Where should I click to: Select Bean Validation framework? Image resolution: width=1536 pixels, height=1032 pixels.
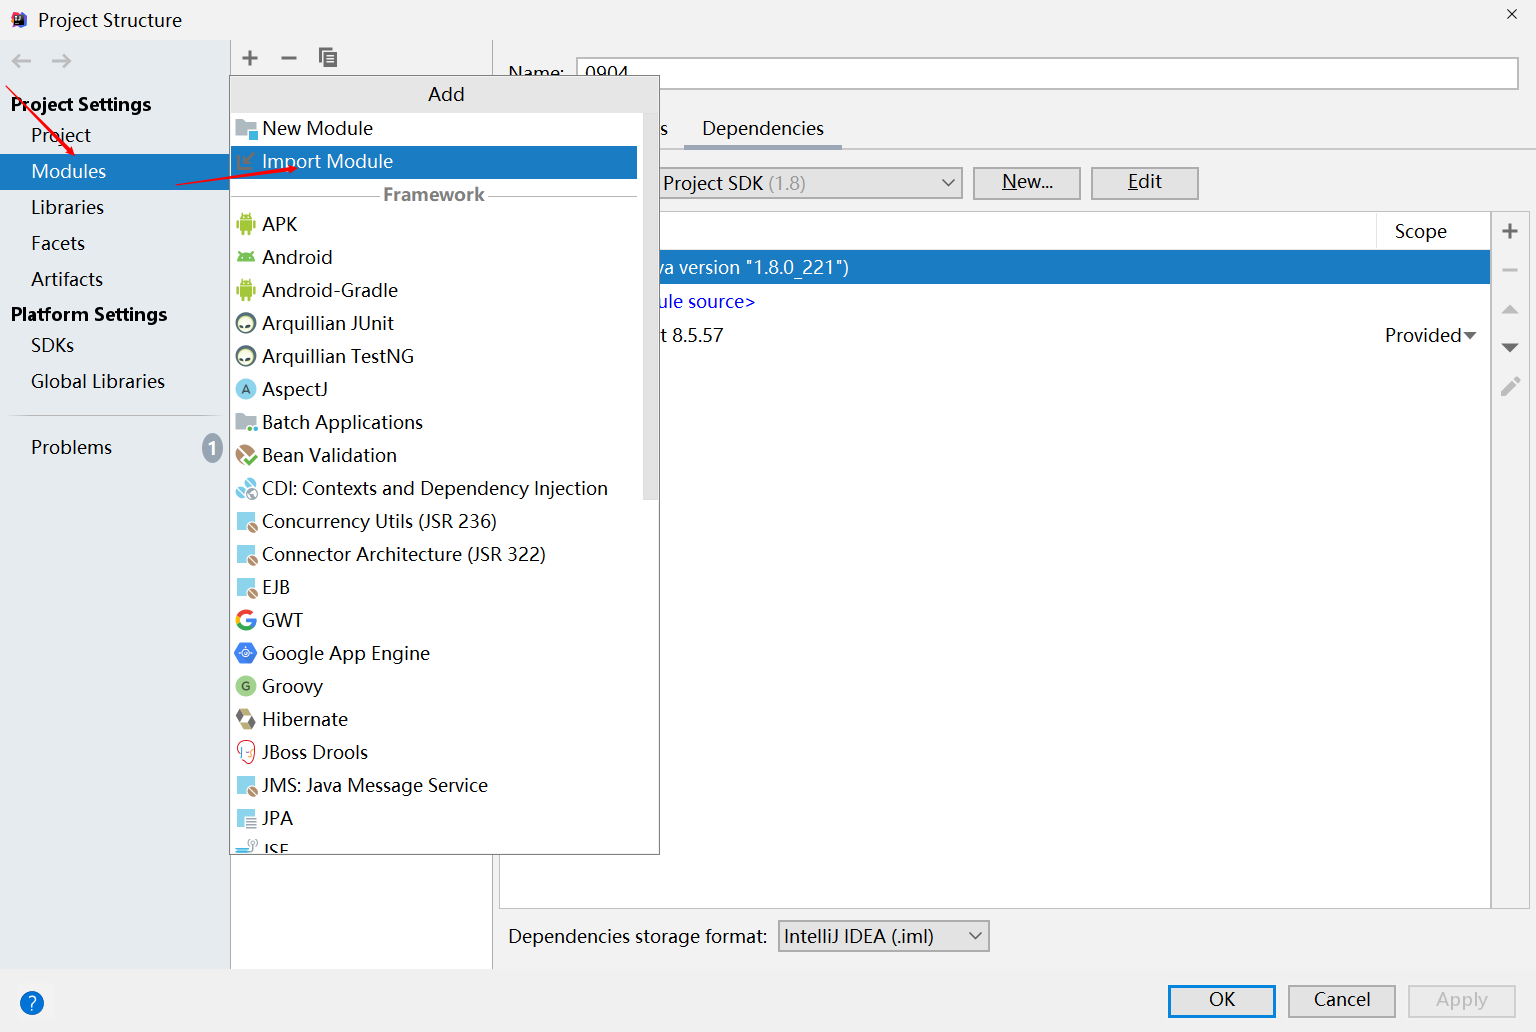pos(434,455)
